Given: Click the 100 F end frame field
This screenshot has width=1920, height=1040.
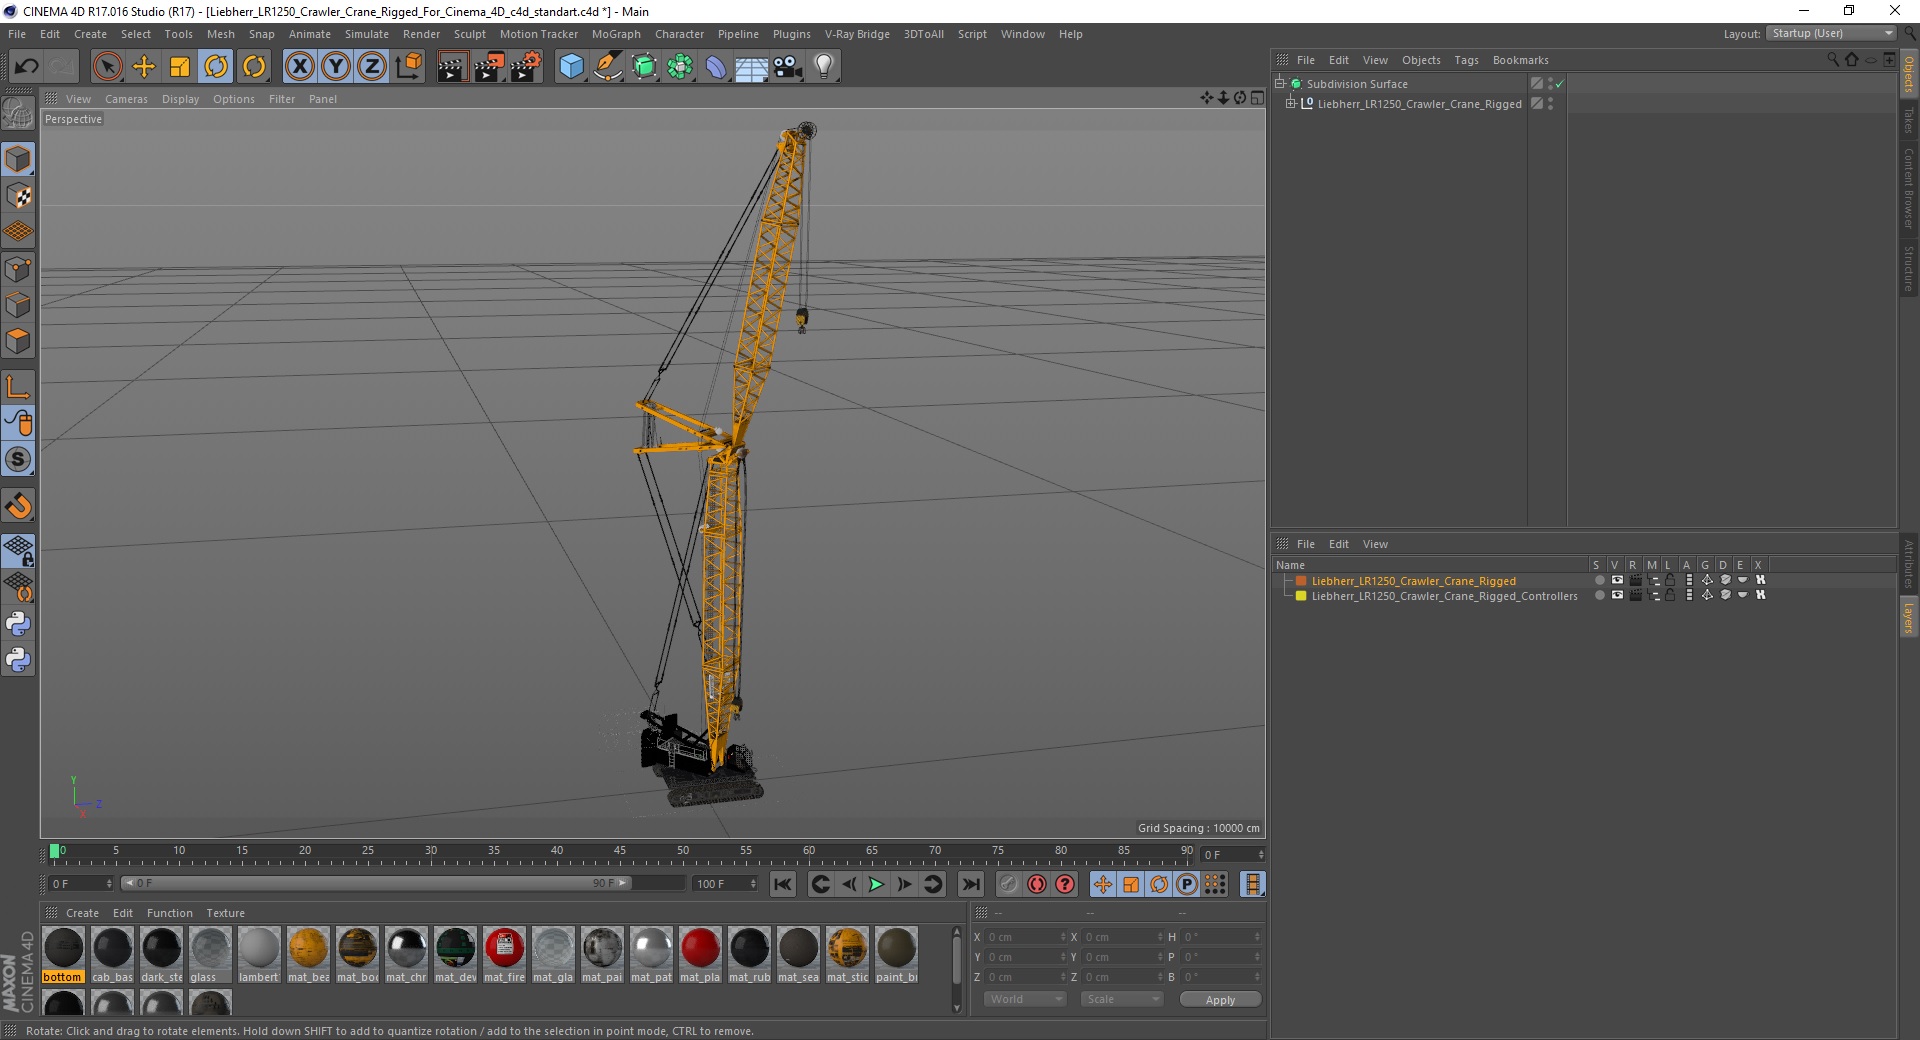Looking at the screenshot, I should click(726, 884).
